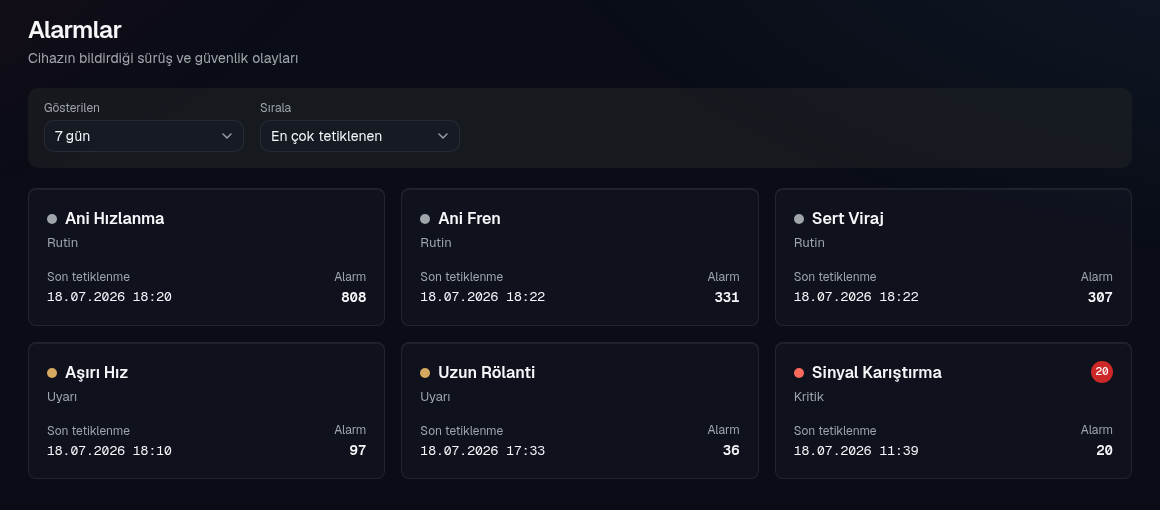Screen dimensions: 1160x510
Task: Click the alarm count 307
Action: (1100, 298)
